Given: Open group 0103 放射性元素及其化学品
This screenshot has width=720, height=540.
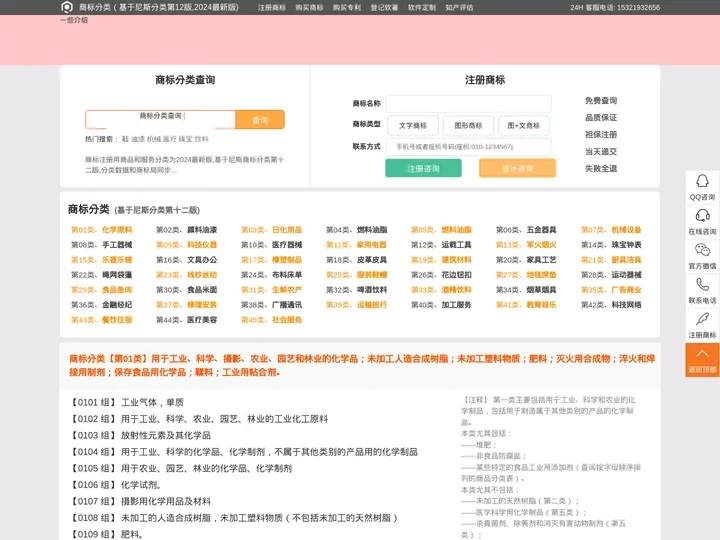Looking at the screenshot, I should point(140,435).
